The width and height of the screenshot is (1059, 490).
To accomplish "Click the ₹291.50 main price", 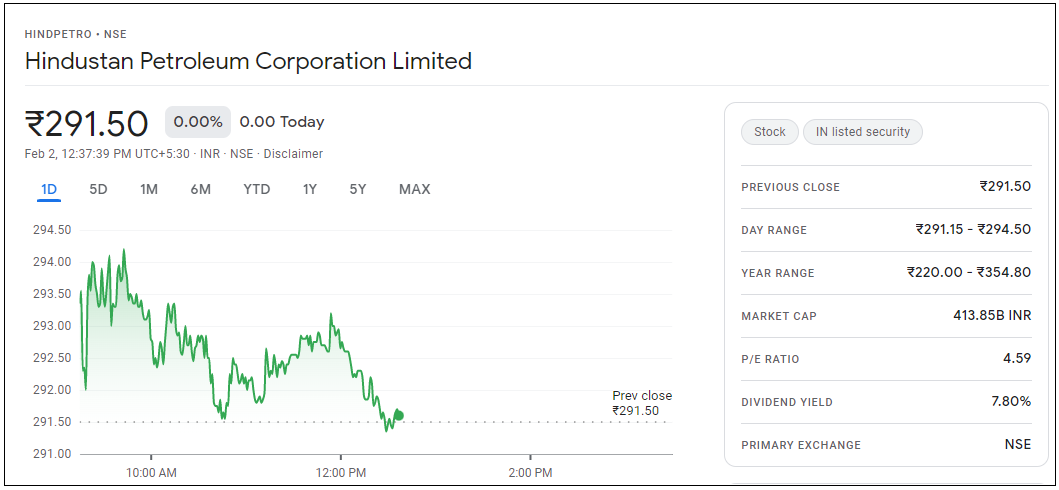I will tap(86, 124).
